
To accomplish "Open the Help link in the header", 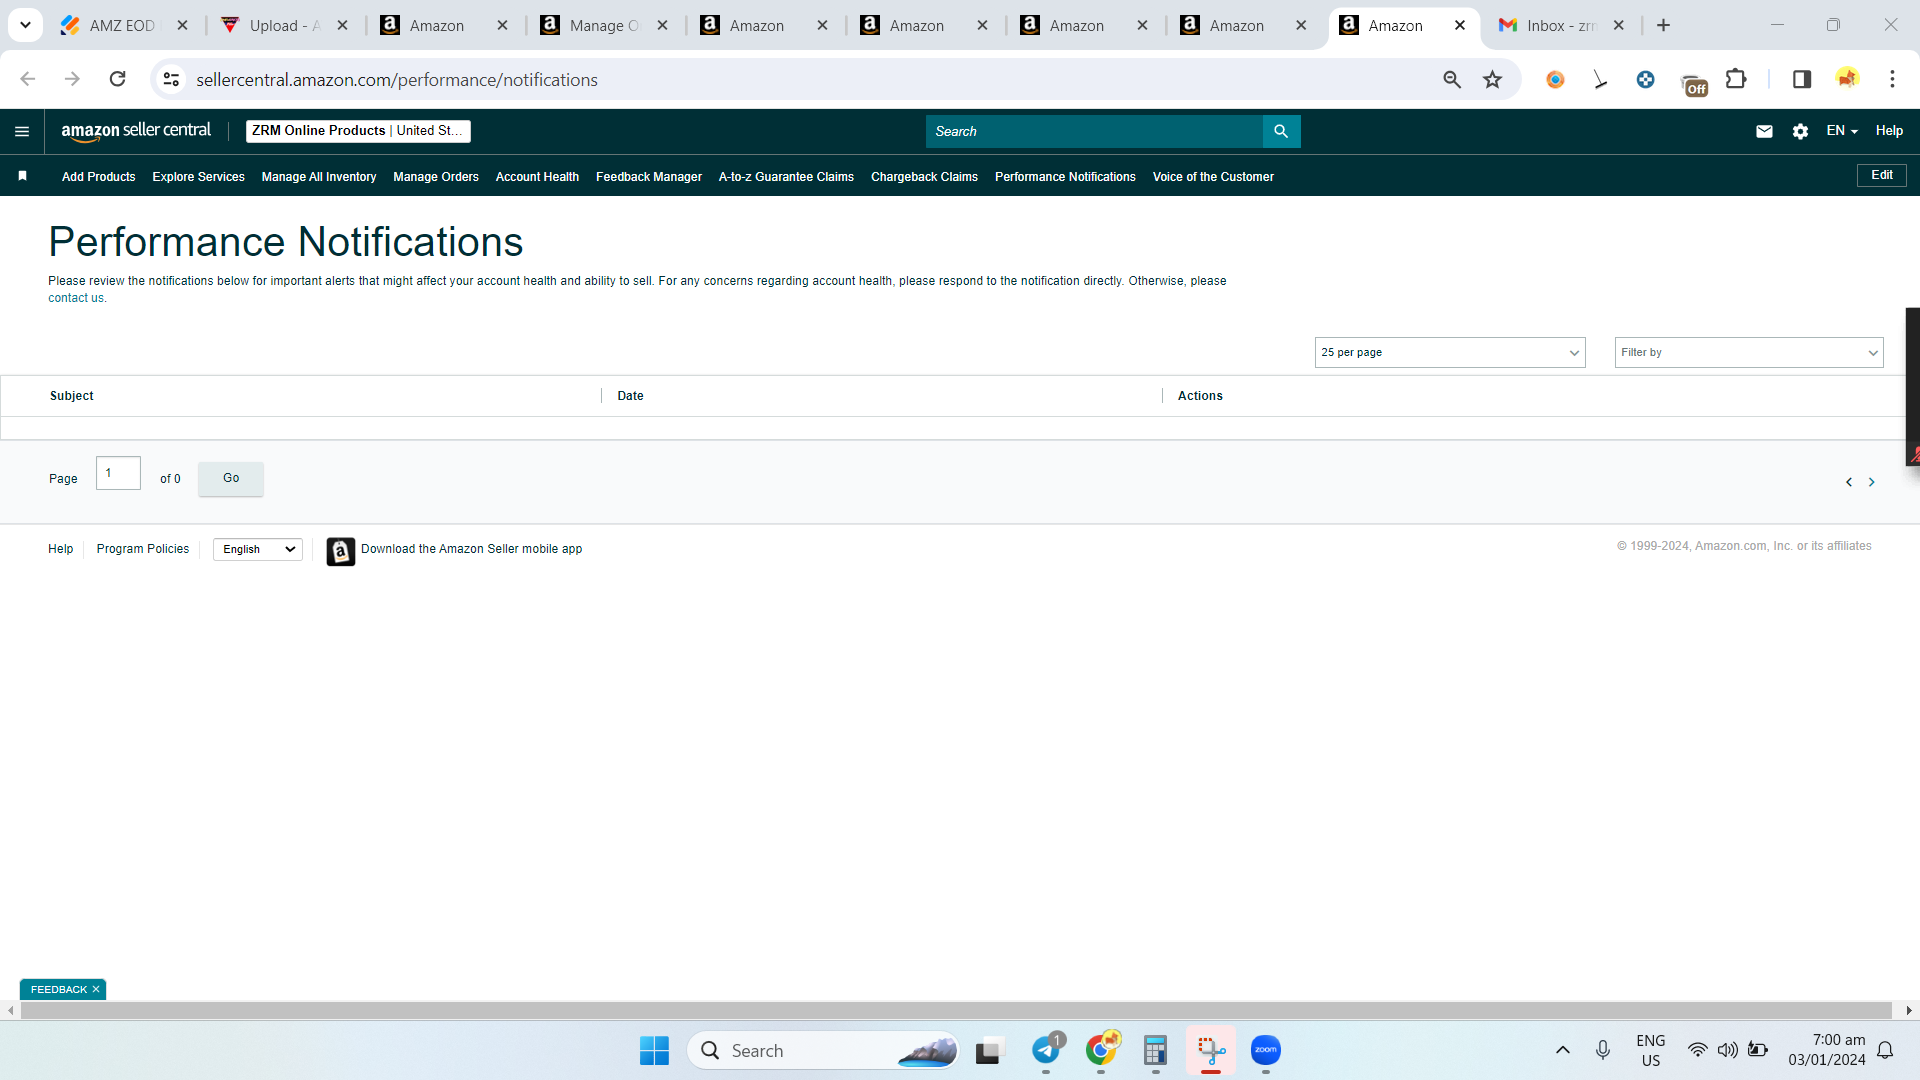I will [x=1889, y=131].
